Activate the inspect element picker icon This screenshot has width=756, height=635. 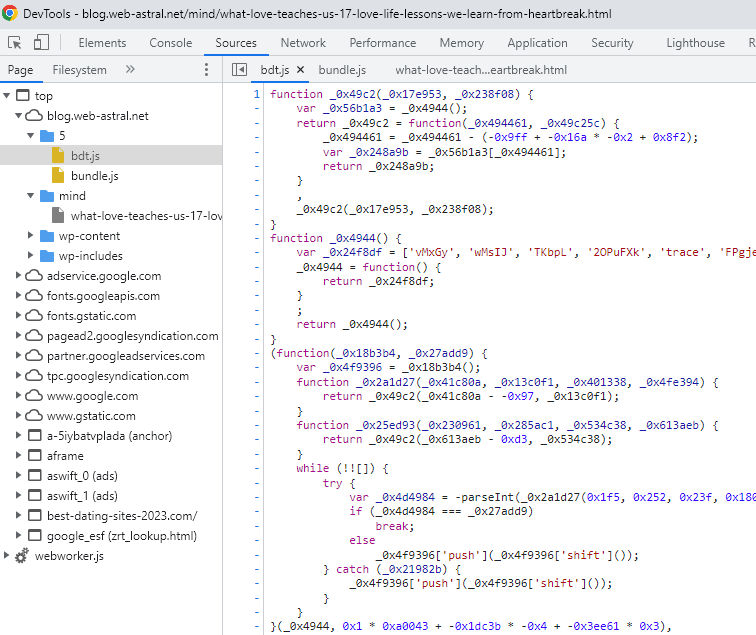pyautogui.click(x=15, y=43)
